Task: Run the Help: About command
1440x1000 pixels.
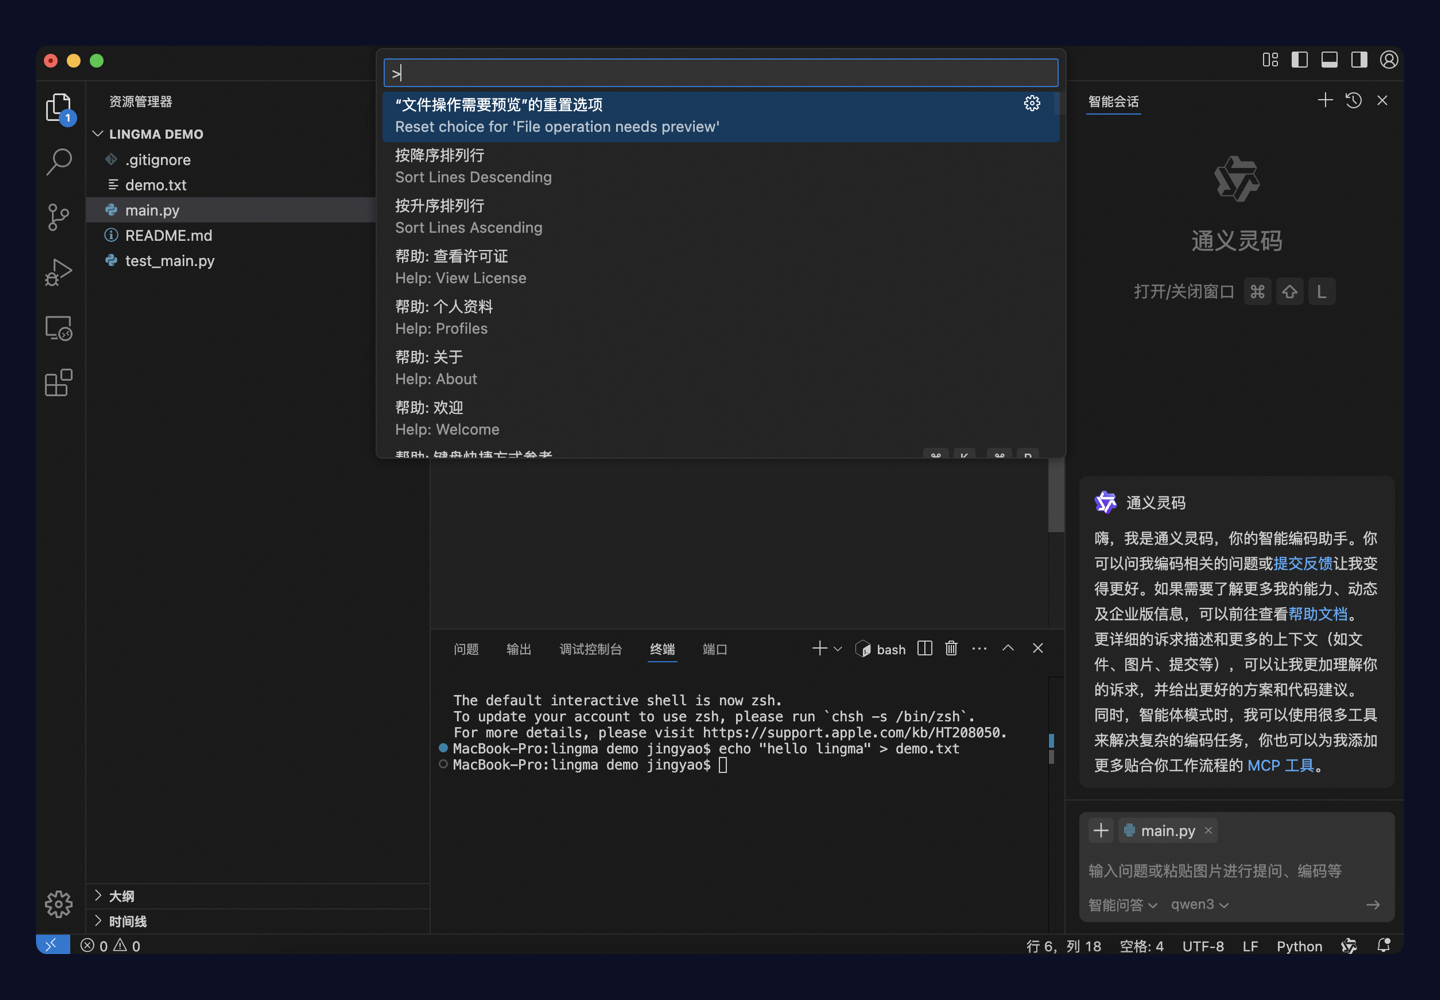Action: [x=721, y=368]
